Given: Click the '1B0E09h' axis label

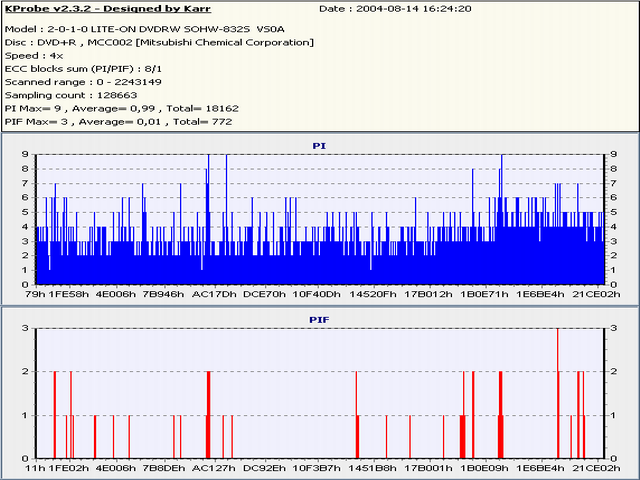Looking at the screenshot, I should click(x=484, y=468).
